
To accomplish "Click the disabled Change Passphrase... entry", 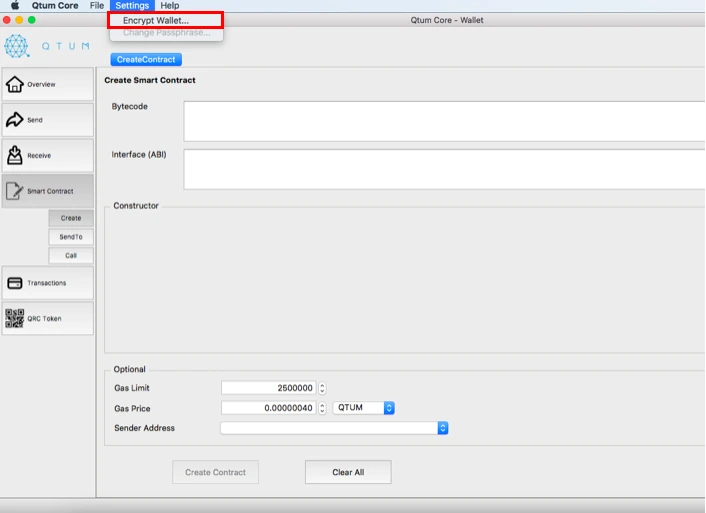I will pos(166,32).
